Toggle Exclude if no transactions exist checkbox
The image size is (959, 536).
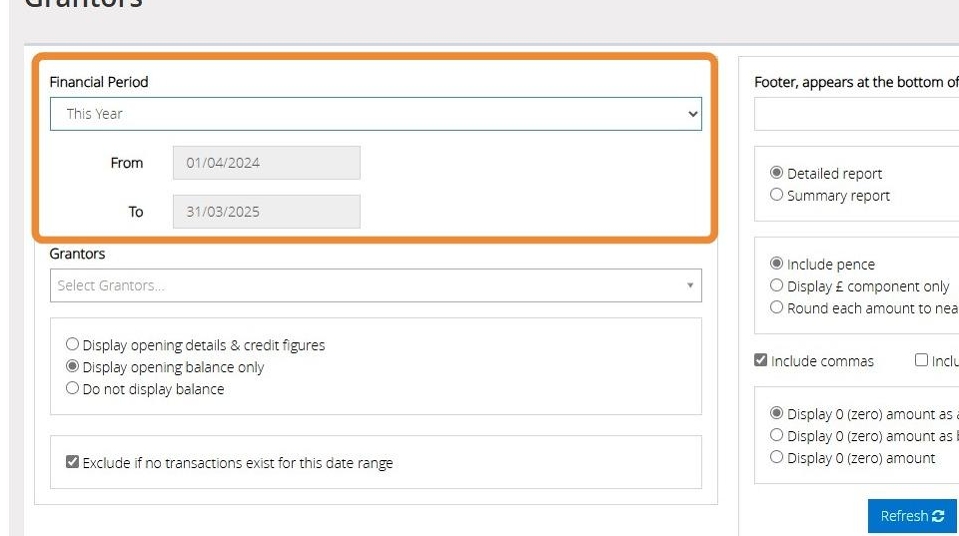click(72, 462)
